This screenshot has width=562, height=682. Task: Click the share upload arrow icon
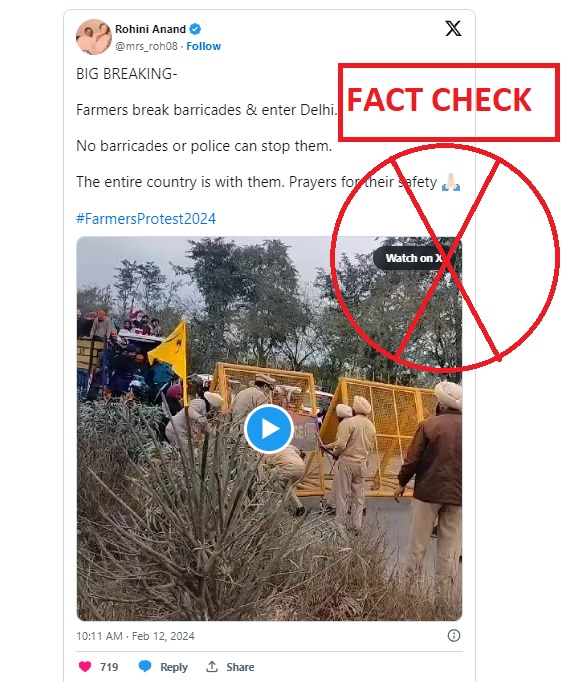(212, 666)
